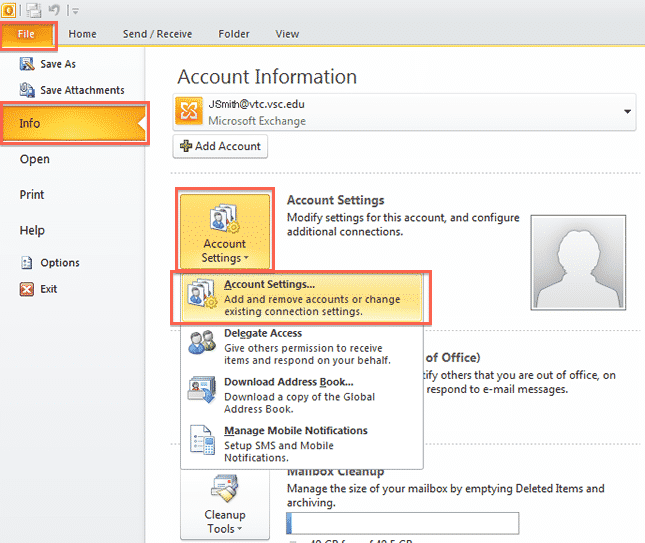The height and width of the screenshot is (543, 645).
Task: Click the Cleanup Tools broom icon
Action: tap(225, 489)
